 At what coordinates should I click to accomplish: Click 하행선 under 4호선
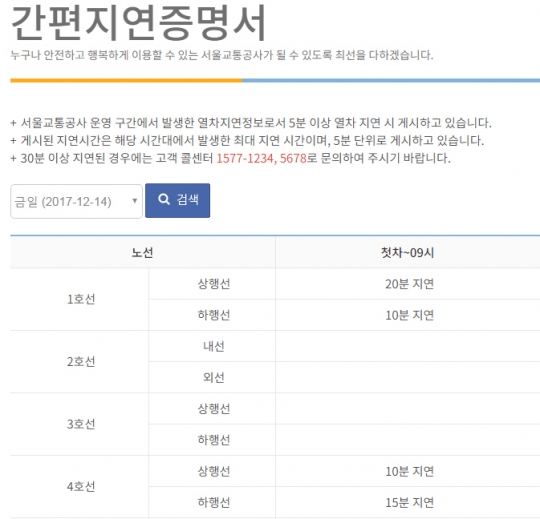(x=214, y=502)
